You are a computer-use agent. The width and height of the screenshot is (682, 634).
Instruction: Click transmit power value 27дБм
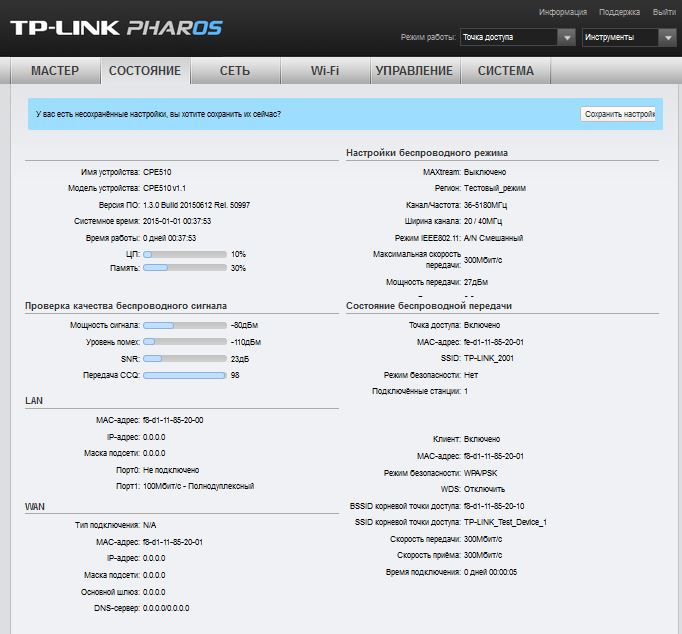pyautogui.click(x=476, y=282)
